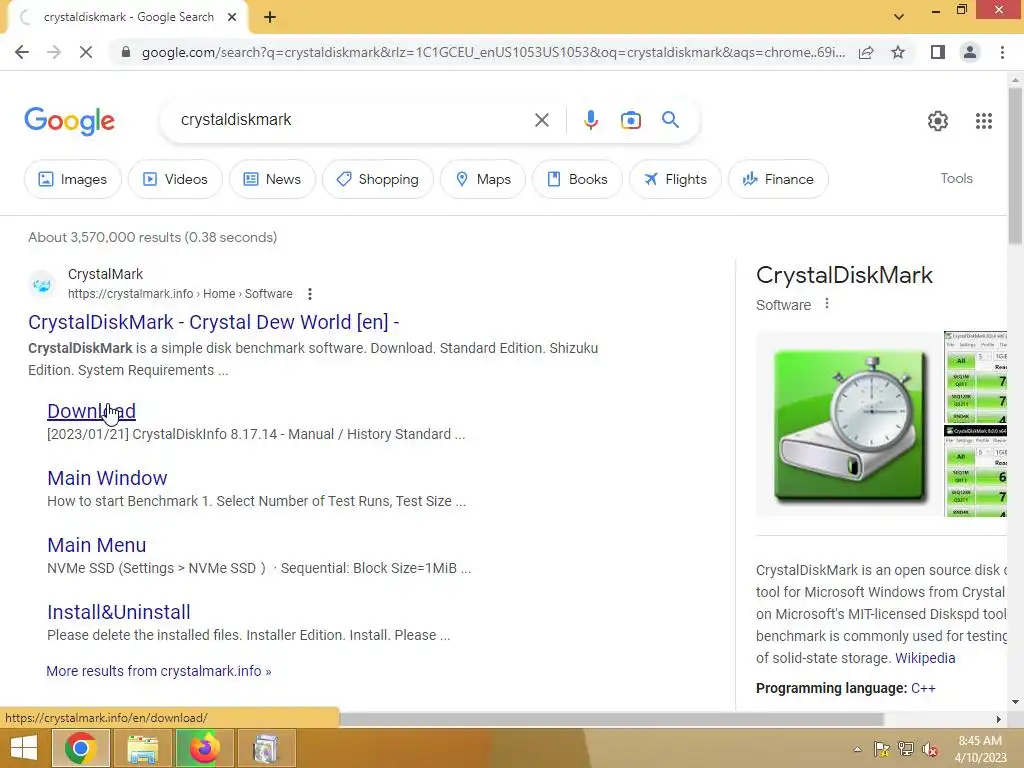Image resolution: width=1024 pixels, height=768 pixels.
Task: Click in the Google search input field
Action: click(x=353, y=120)
